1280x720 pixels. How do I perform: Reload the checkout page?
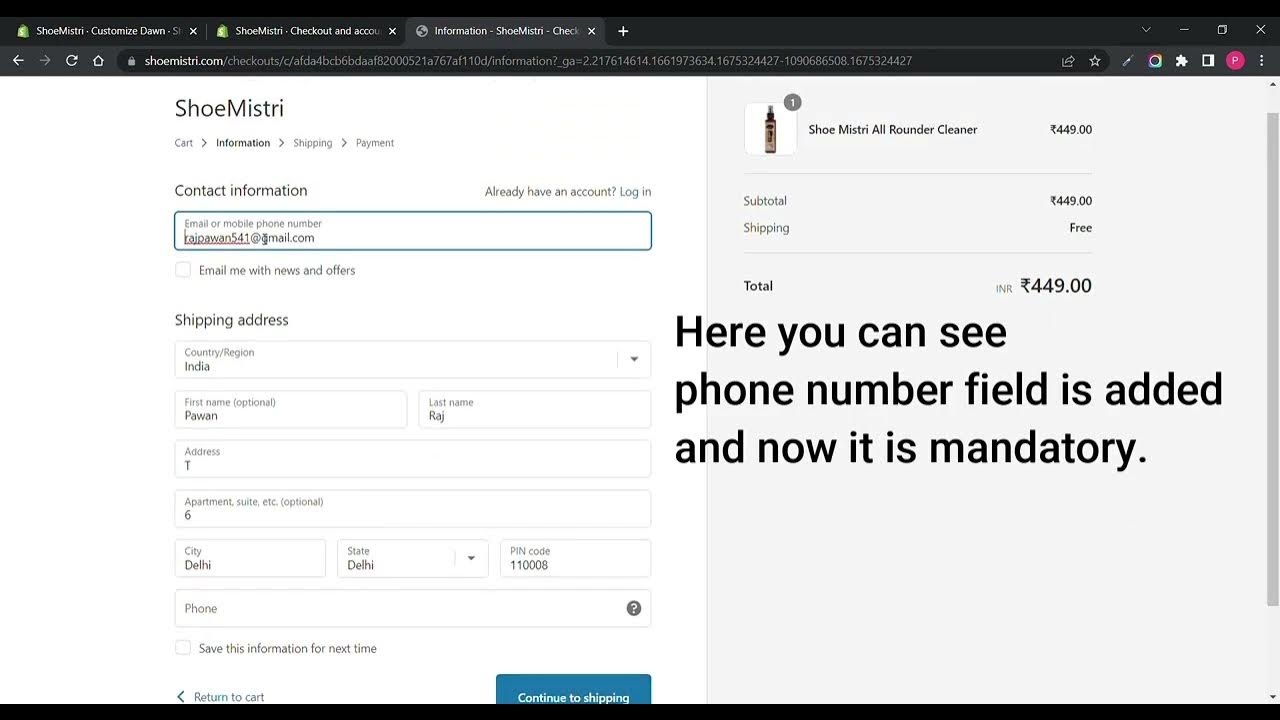(72, 61)
